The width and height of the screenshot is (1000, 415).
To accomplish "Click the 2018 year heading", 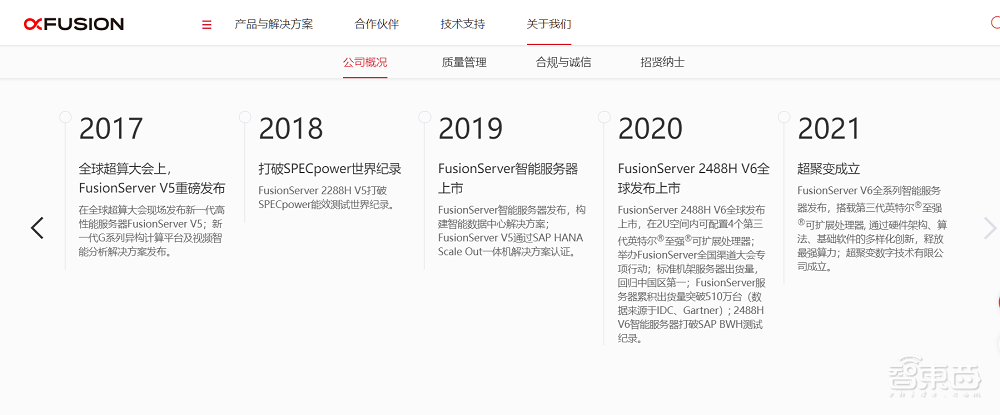I will [291, 129].
